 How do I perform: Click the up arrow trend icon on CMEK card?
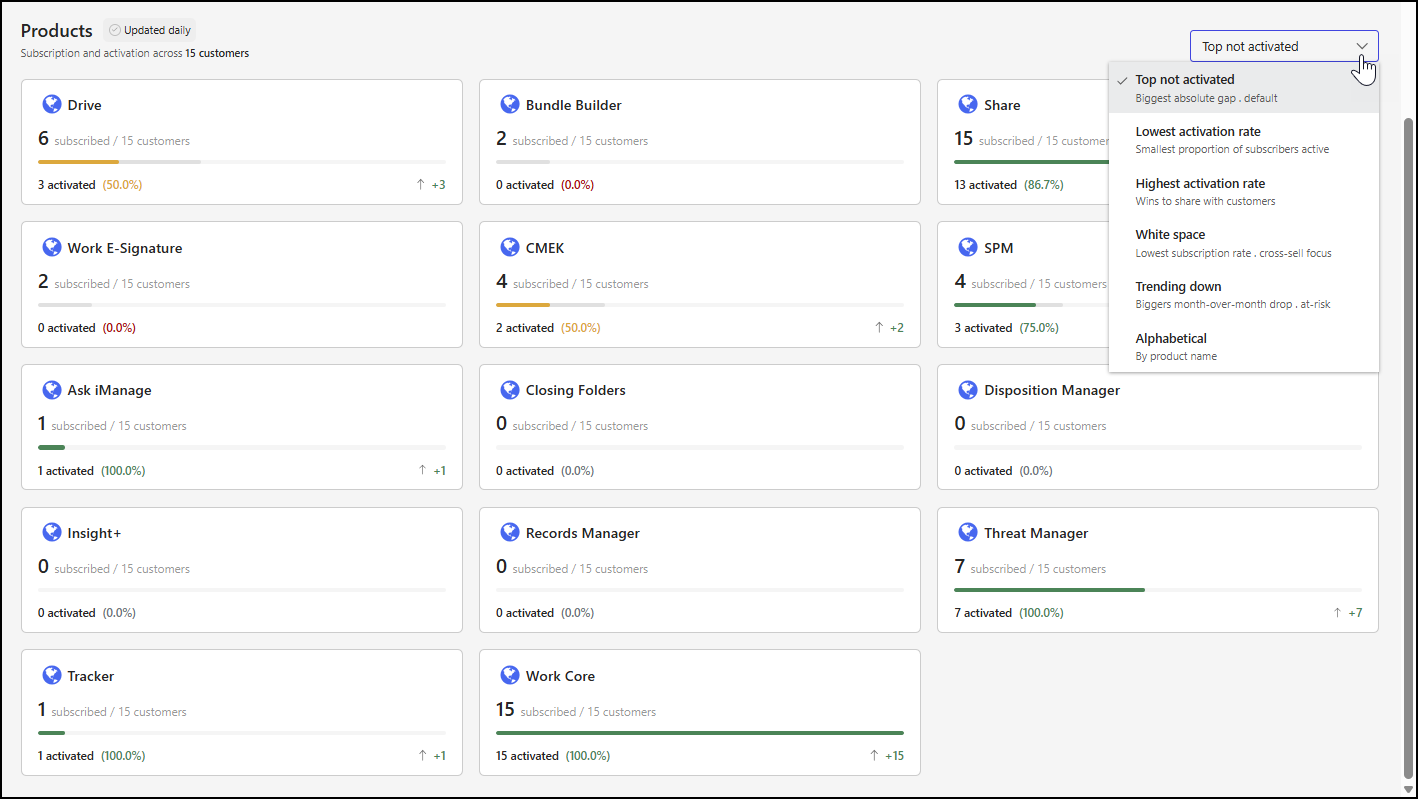[x=879, y=328]
